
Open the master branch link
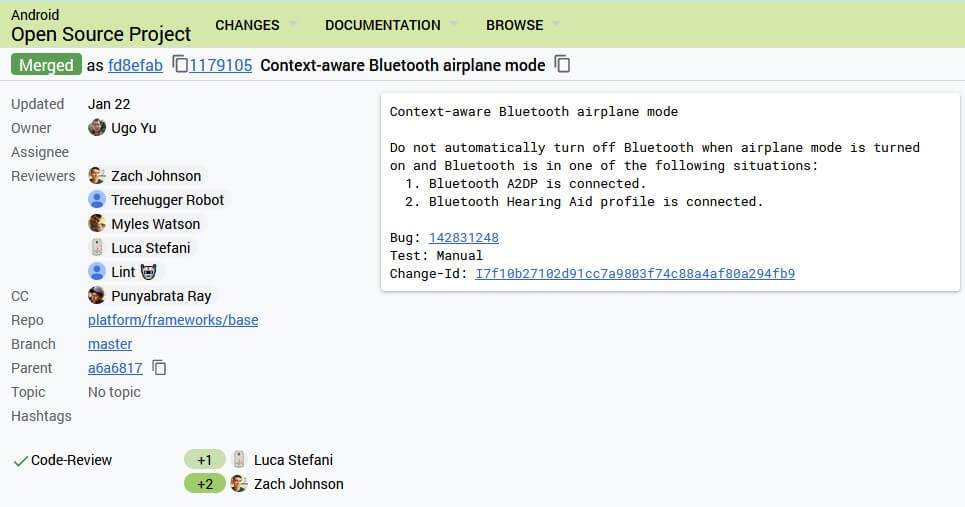(x=110, y=344)
